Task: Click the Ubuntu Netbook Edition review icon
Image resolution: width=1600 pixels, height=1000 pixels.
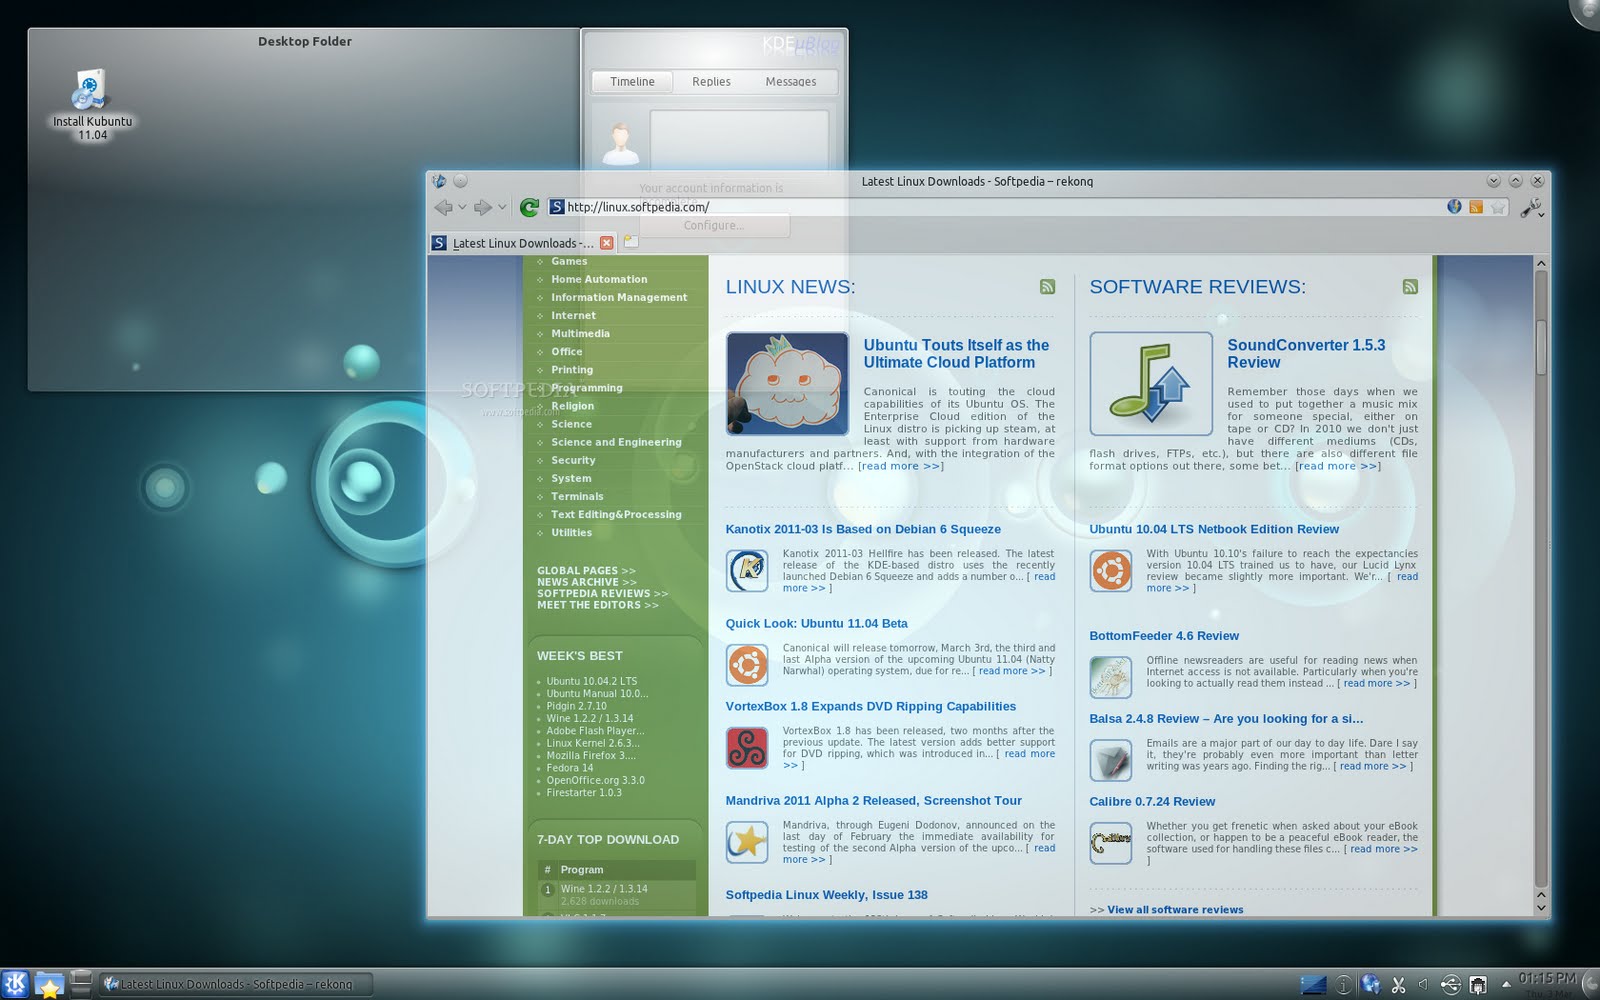Action: pos(1111,571)
